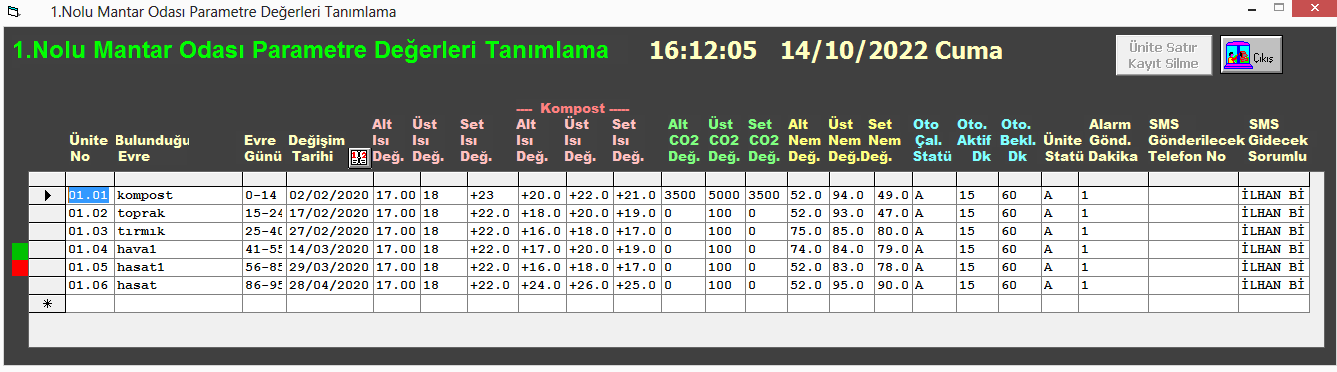This screenshot has width=1337, height=372.
Task: Click the Çıkış exit button
Action: pyautogui.click(x=1251, y=55)
